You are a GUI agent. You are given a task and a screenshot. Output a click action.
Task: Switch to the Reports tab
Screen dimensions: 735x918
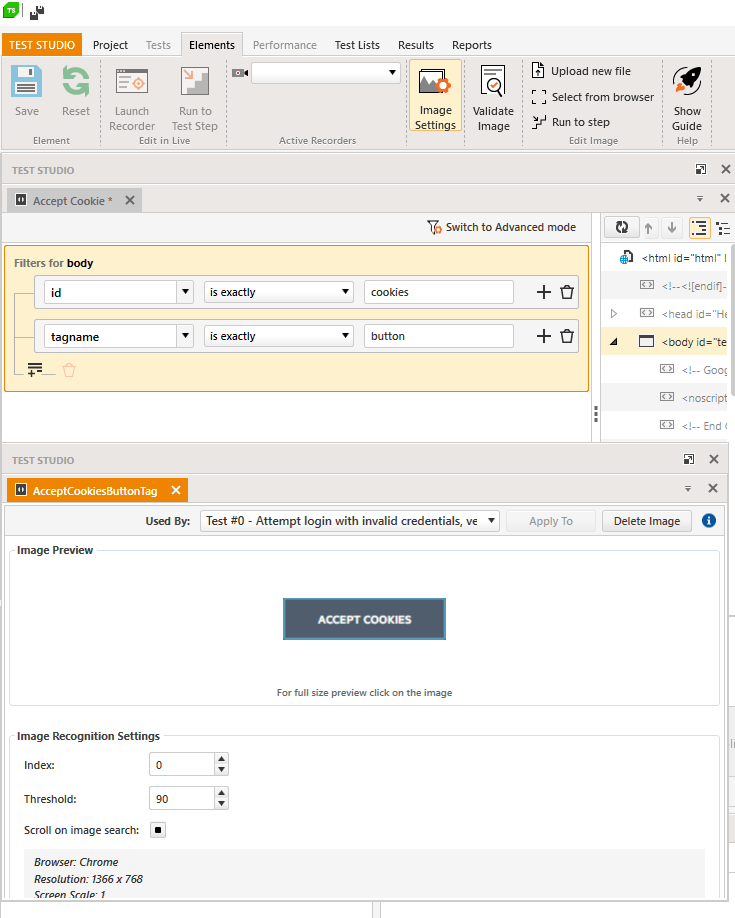471,45
